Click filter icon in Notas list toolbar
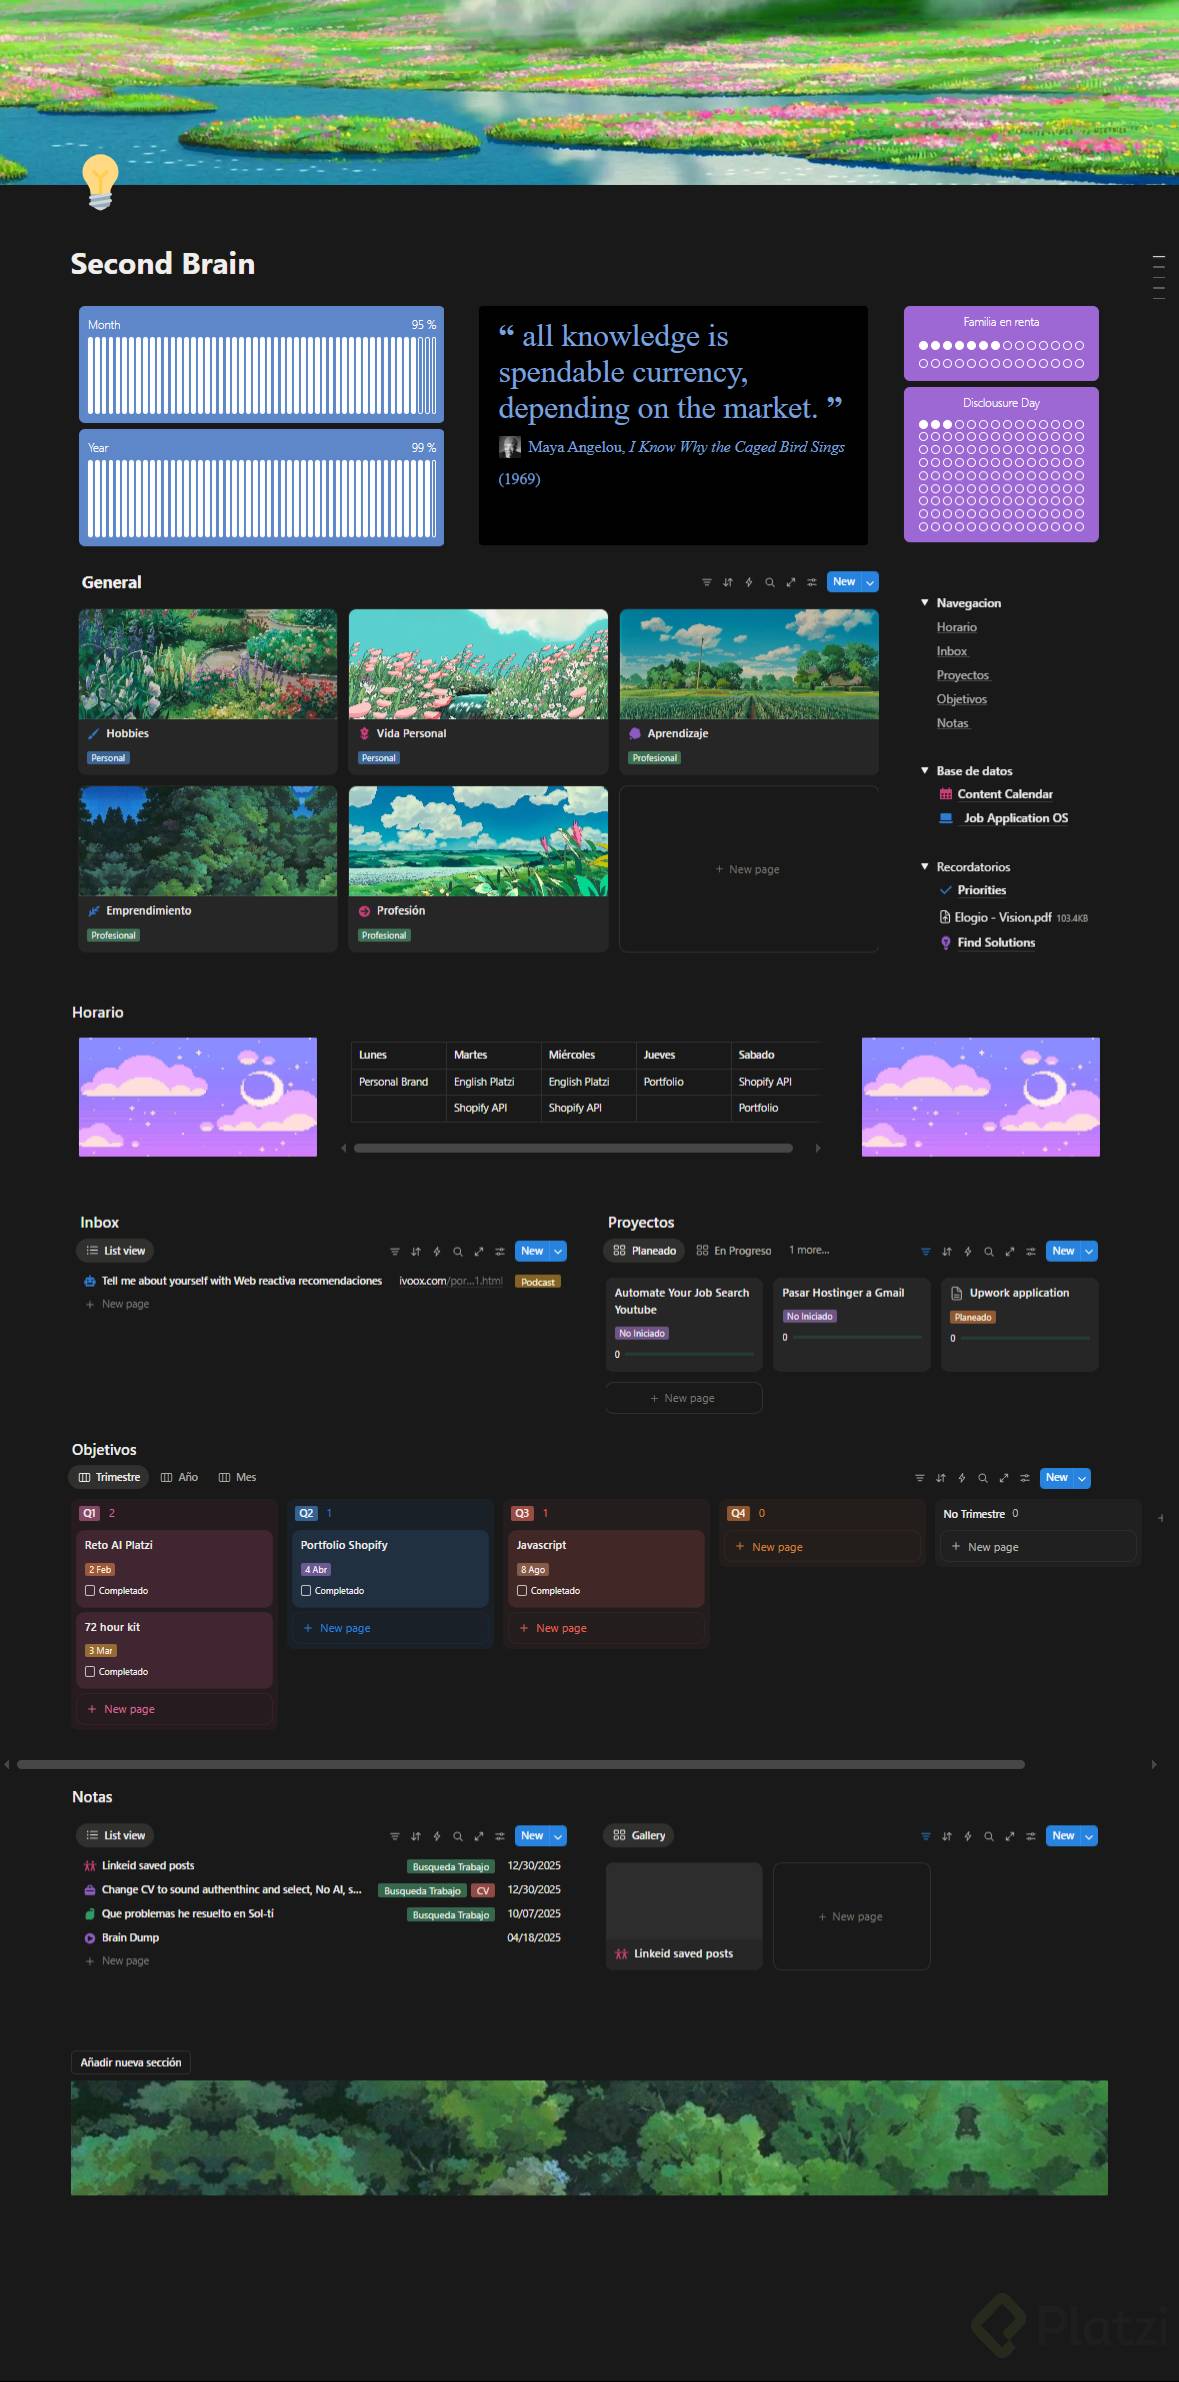The width and height of the screenshot is (1179, 2382). click(x=395, y=1836)
